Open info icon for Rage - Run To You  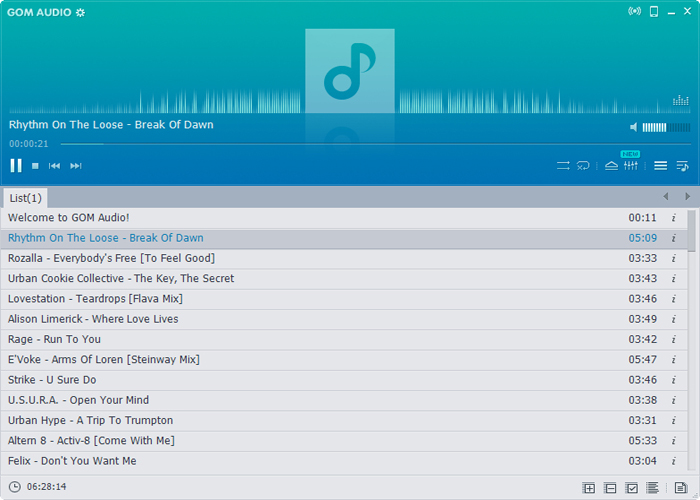click(674, 339)
